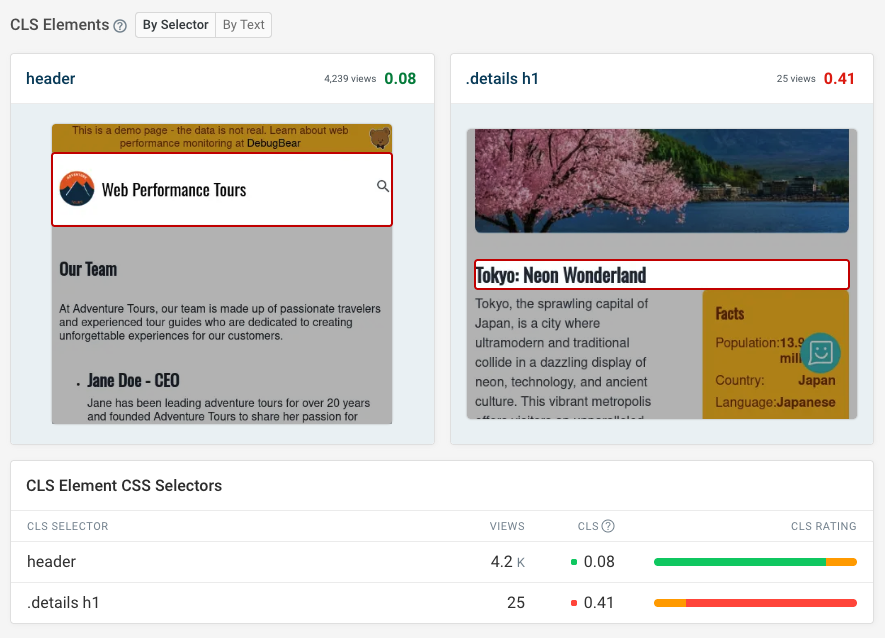Click the header row CLS rating bar
Image resolution: width=885 pixels, height=638 pixels.
click(x=755, y=562)
